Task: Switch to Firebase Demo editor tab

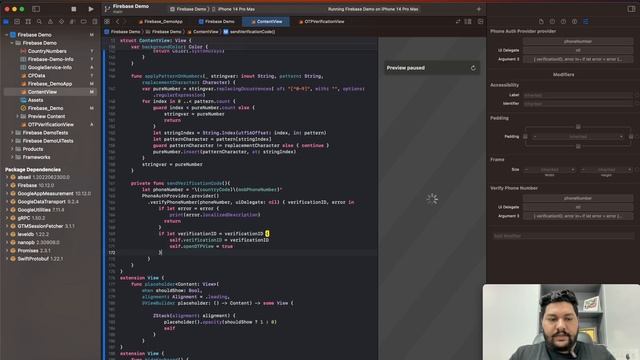Action: (216, 22)
